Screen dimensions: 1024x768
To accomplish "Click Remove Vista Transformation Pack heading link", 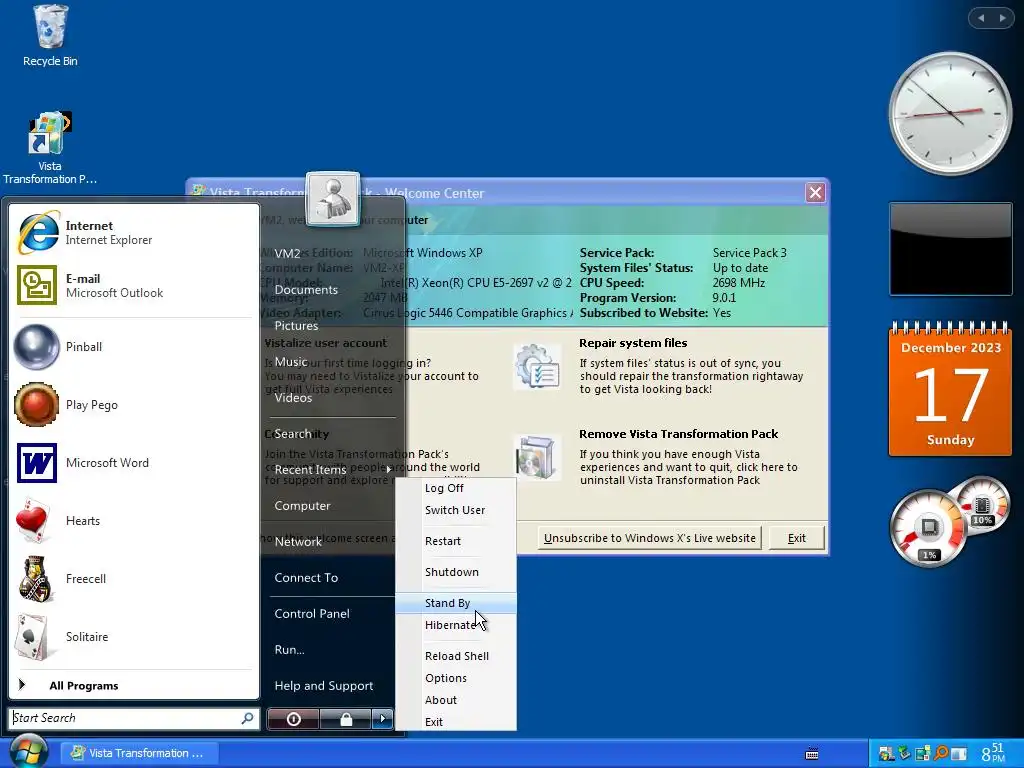I will tap(679, 434).
